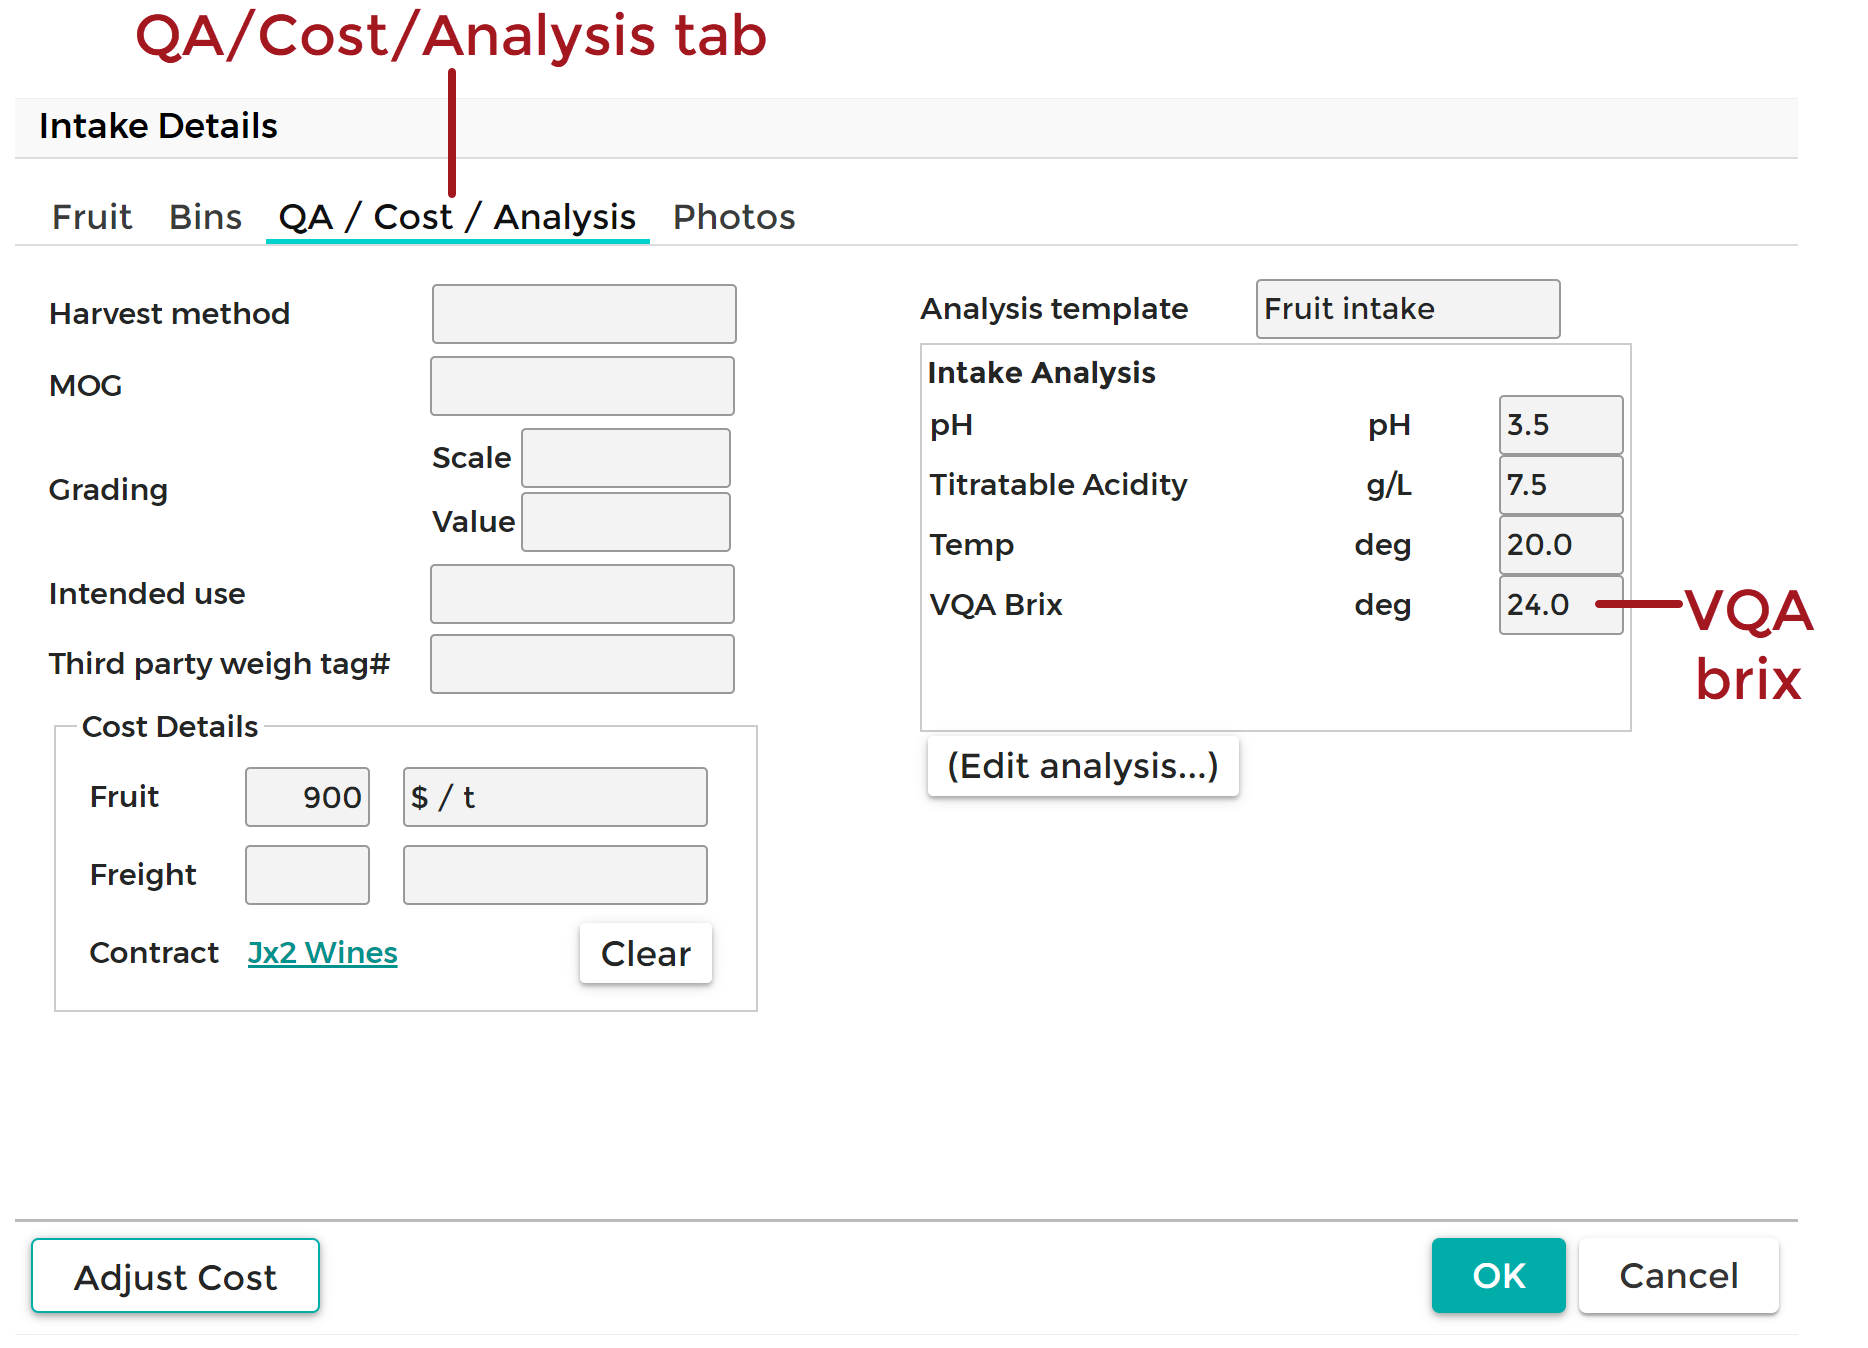Open the Fruit cost unit $ / t dropdown
Image resolution: width=1868 pixels, height=1348 pixels.
pos(555,797)
